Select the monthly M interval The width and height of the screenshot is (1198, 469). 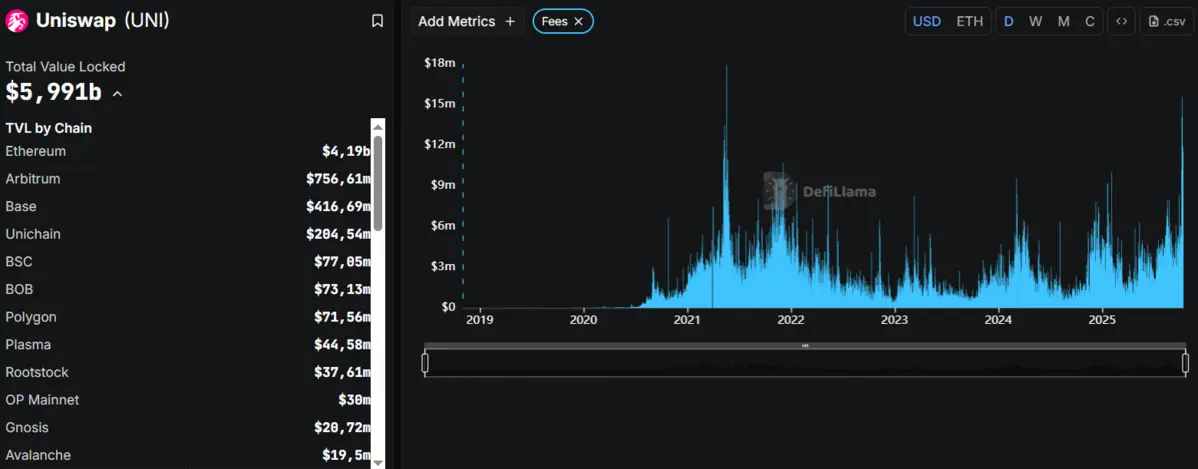coord(1063,21)
